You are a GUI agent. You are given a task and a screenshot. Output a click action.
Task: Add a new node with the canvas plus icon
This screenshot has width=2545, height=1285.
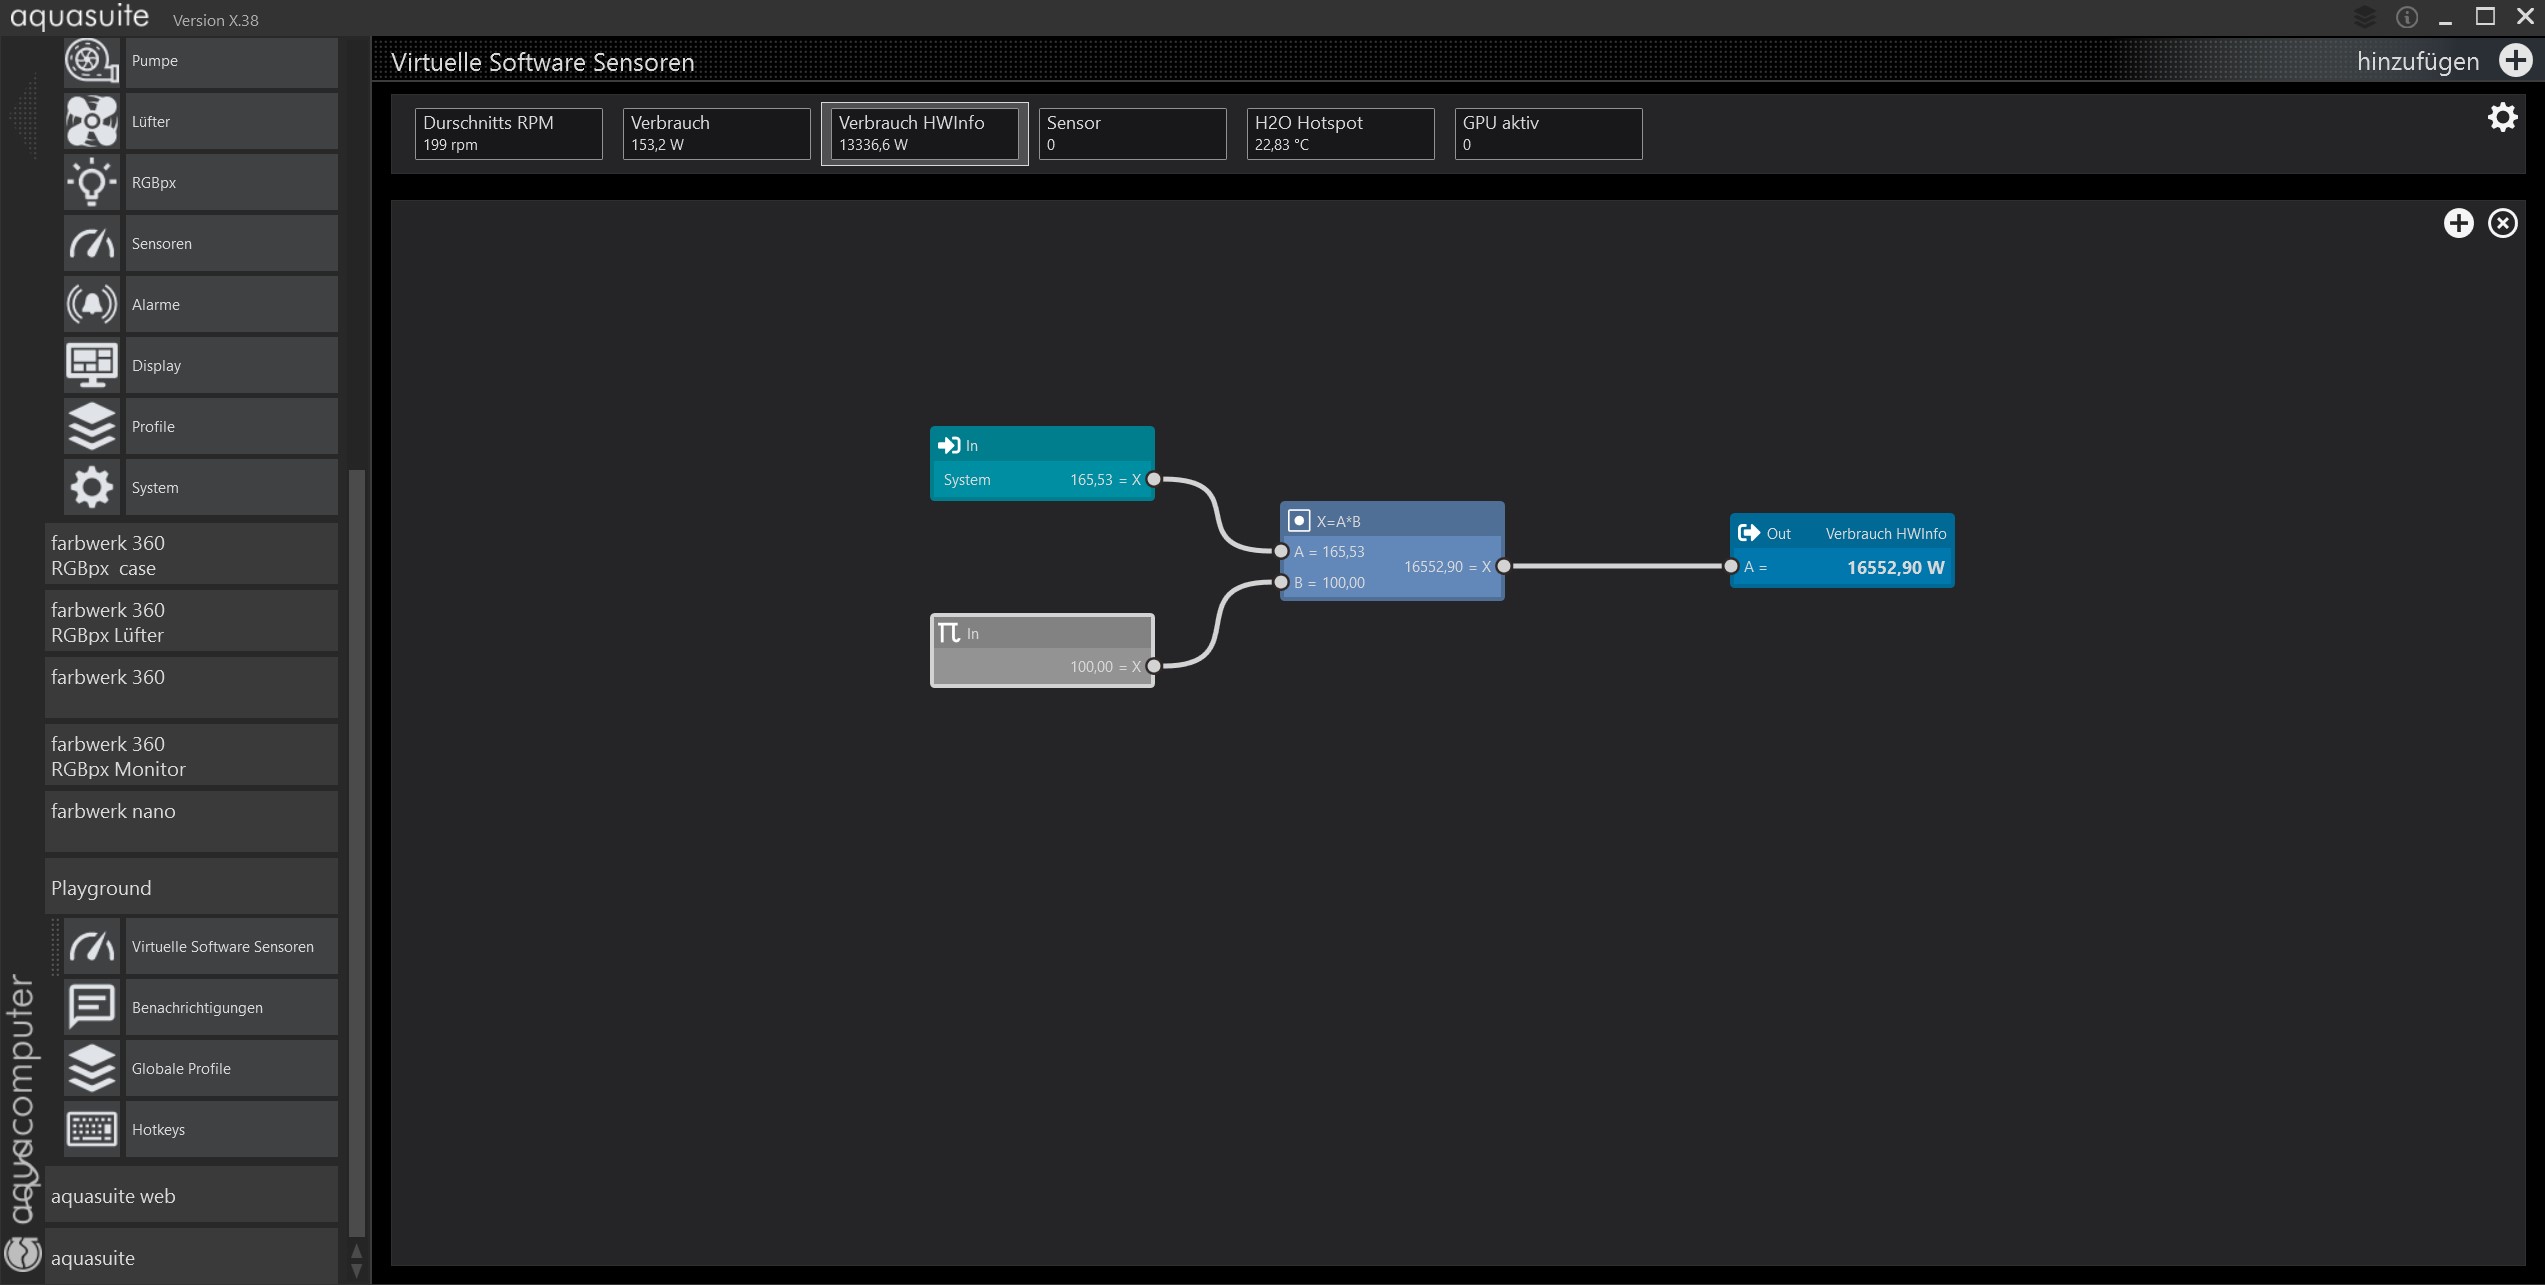(x=2458, y=223)
